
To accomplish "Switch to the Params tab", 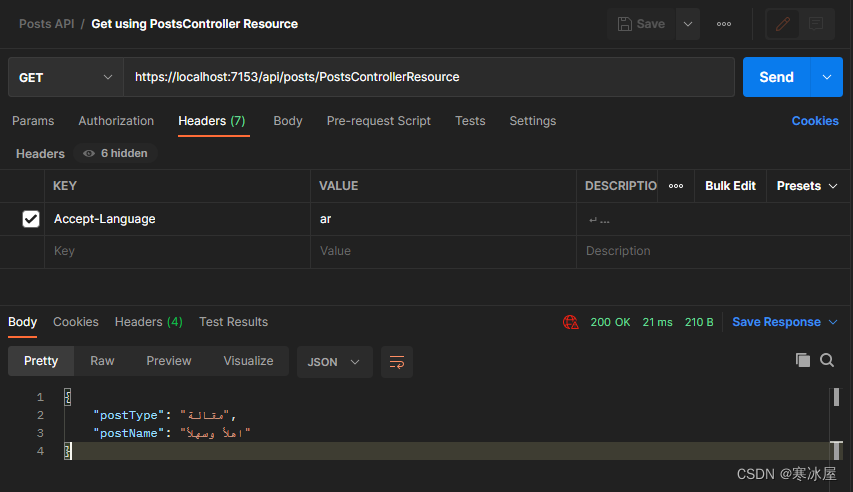I will coord(33,121).
